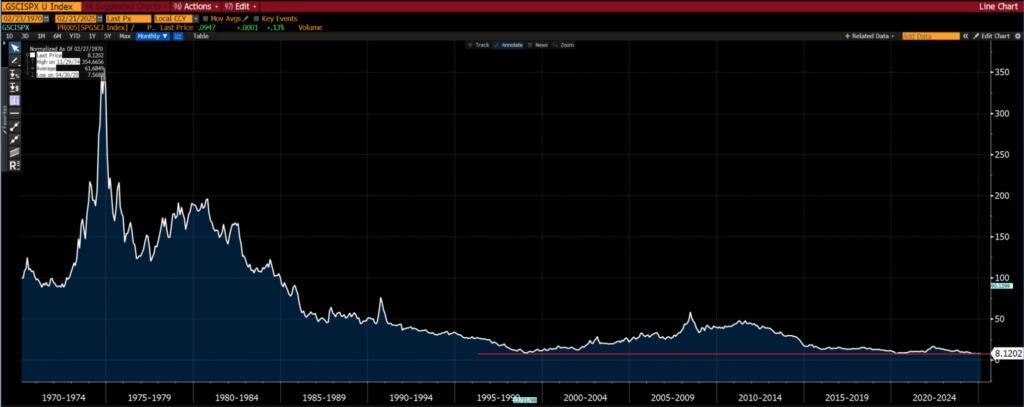Open the Edit menu
Screen dimensions: 1024x407
[x=241, y=6]
